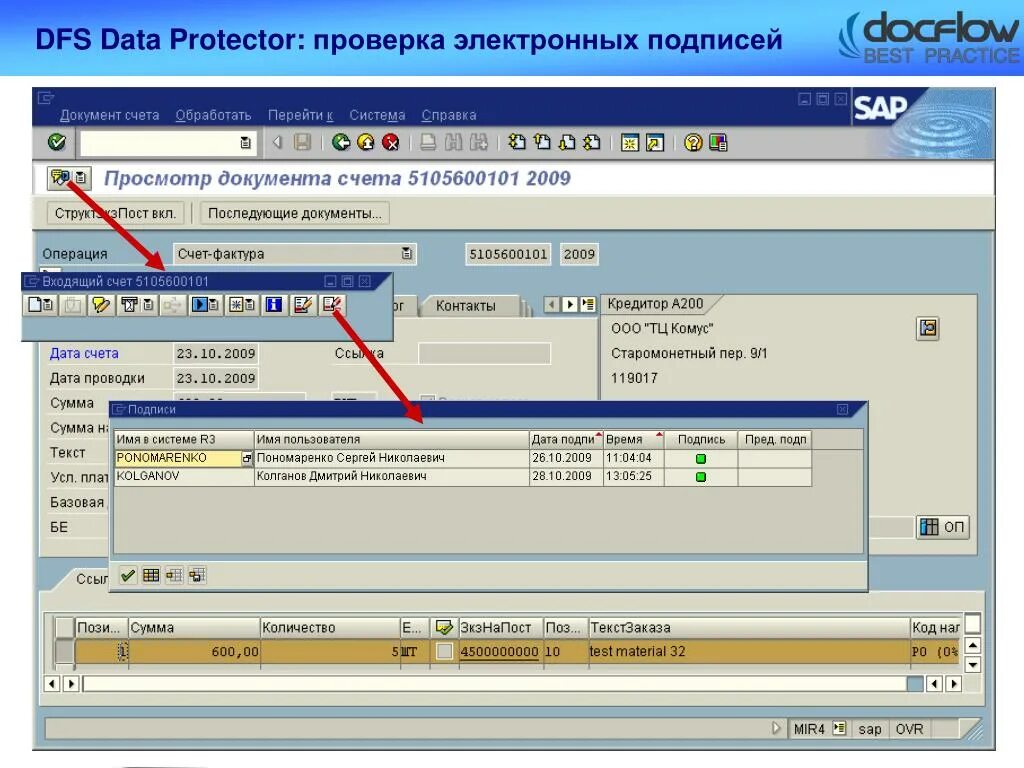Click the item table scroll down arrow
1024x768 pixels.
tap(972, 665)
